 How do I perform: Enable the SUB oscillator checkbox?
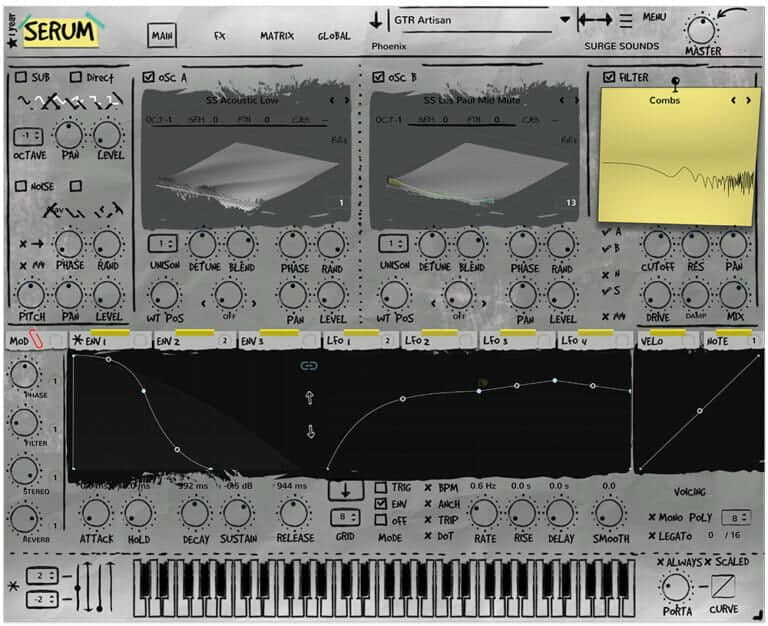point(21,77)
